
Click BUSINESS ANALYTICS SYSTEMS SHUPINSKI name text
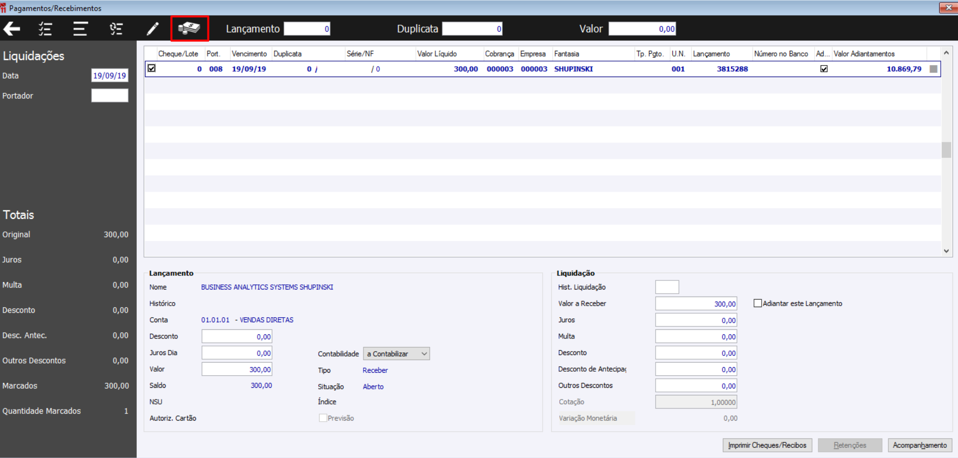267,287
